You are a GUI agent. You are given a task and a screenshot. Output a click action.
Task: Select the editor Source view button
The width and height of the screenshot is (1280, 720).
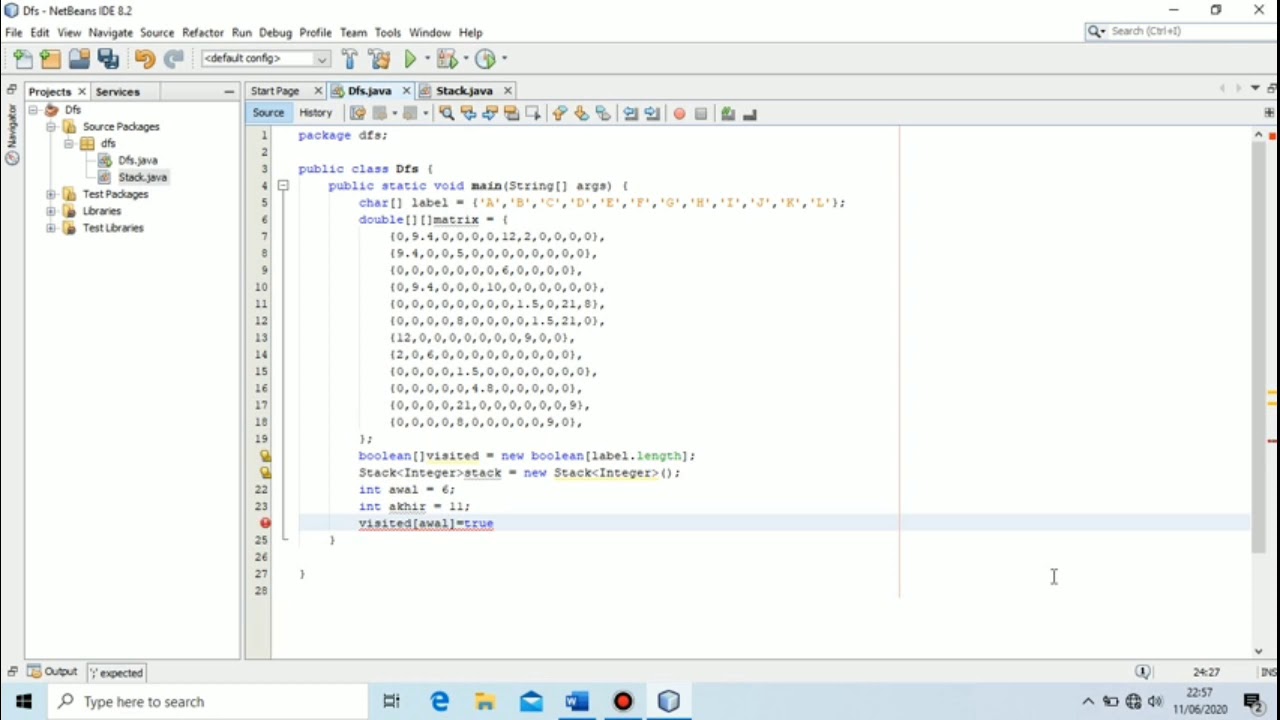pyautogui.click(x=268, y=113)
